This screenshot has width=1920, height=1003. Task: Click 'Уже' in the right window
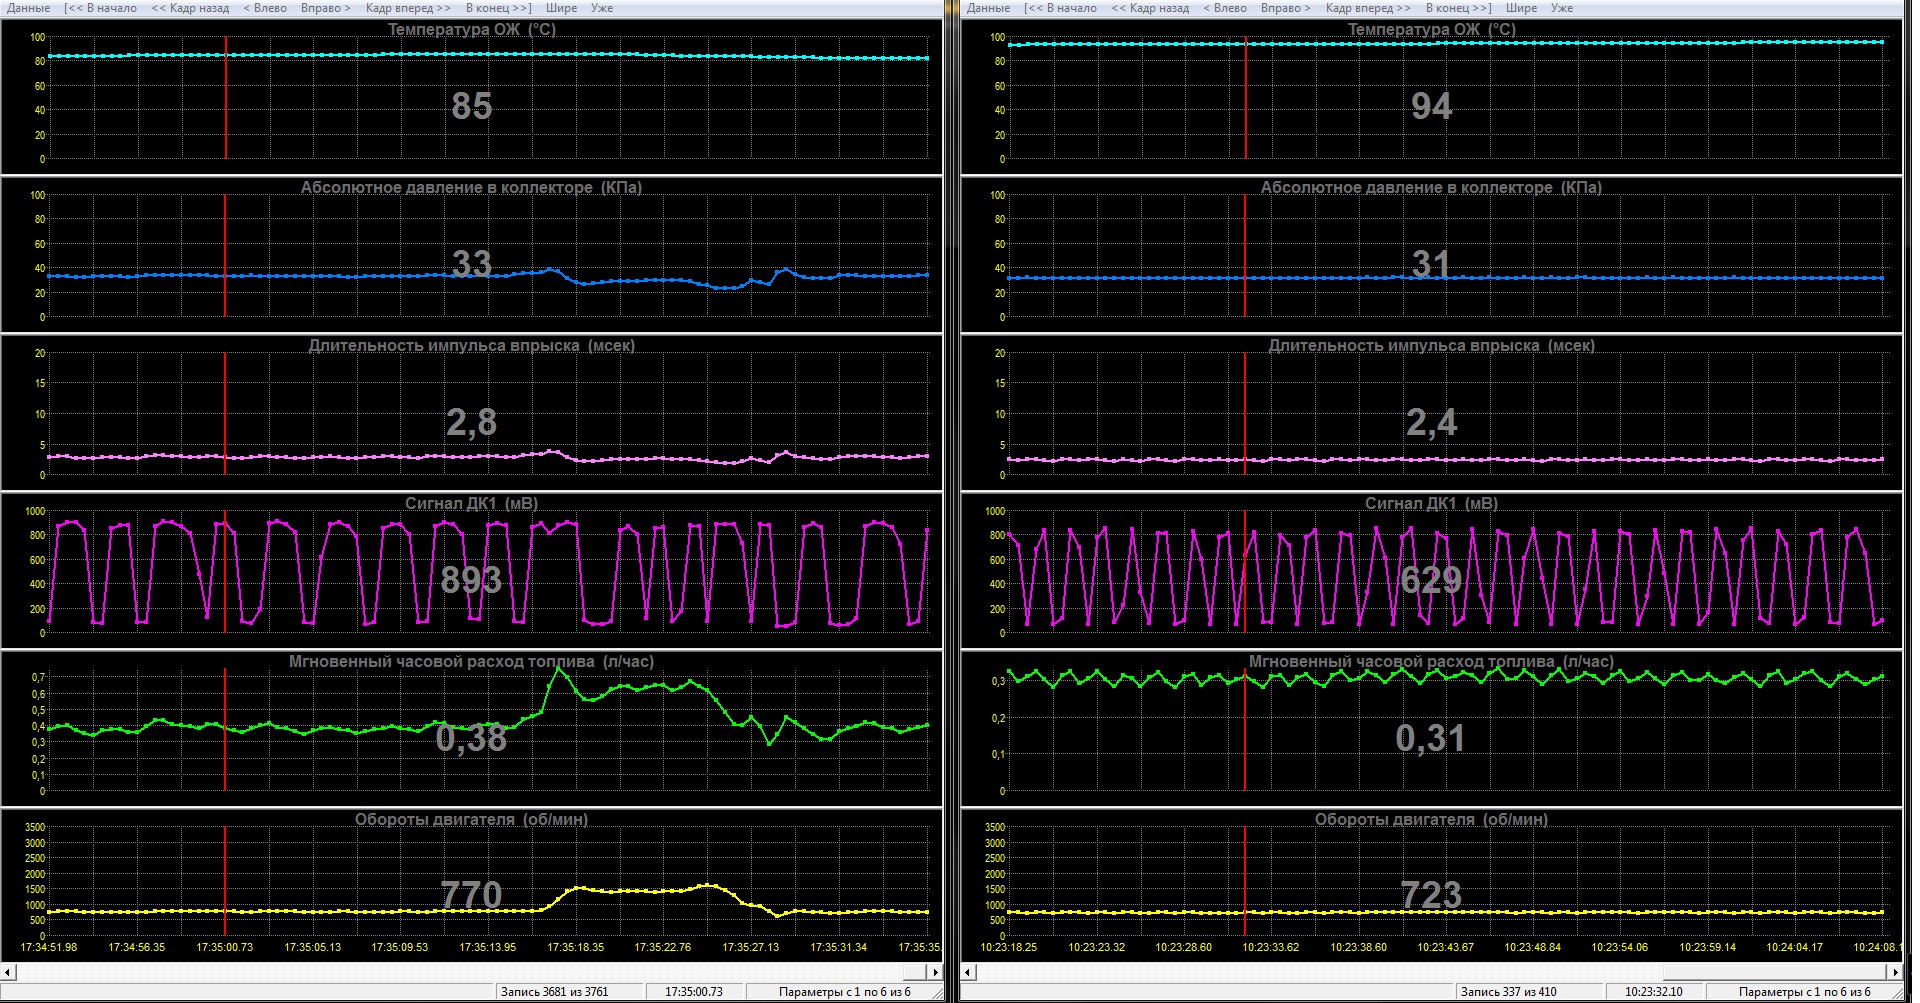1562,8
